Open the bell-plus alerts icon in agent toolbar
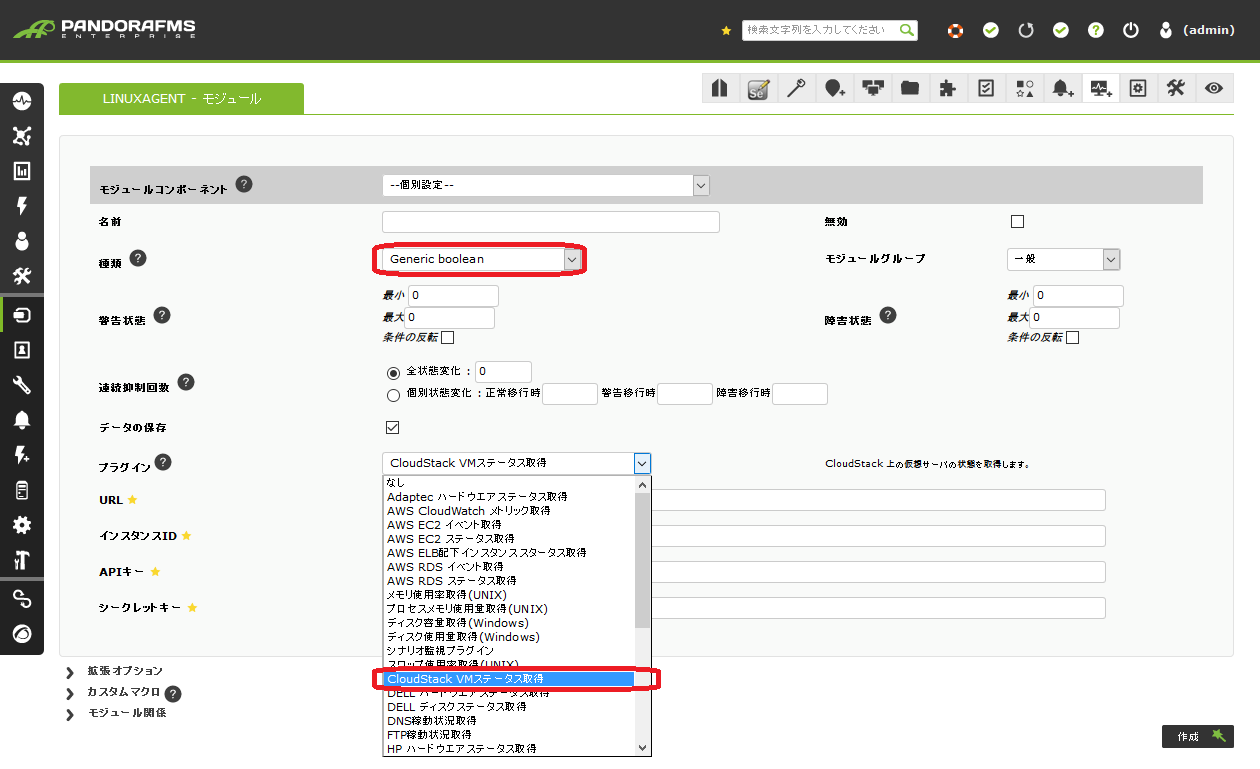This screenshot has width=1260, height=769. coord(1062,88)
